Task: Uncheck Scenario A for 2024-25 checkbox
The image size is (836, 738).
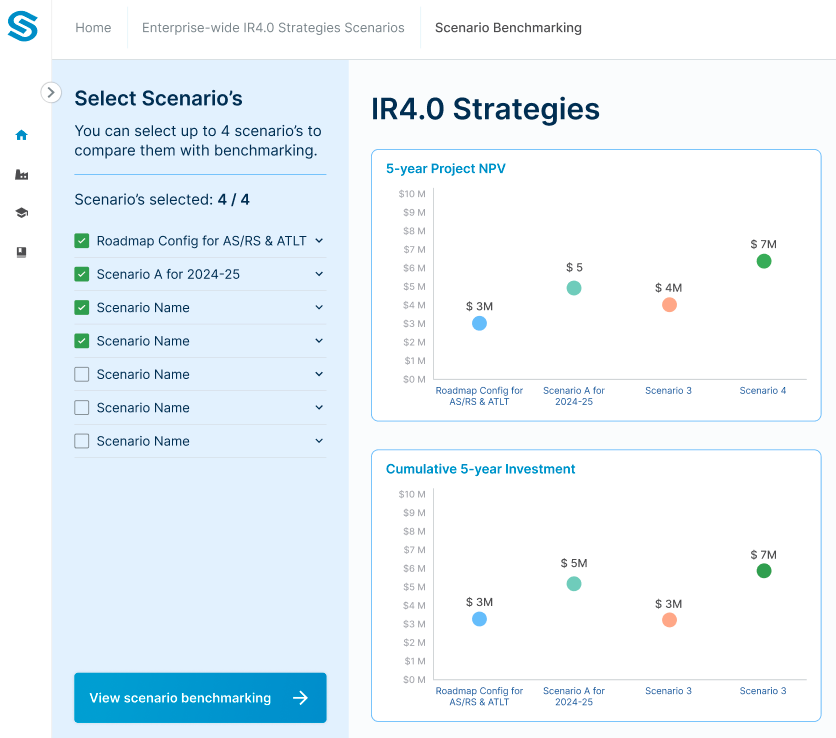Action: (82, 274)
